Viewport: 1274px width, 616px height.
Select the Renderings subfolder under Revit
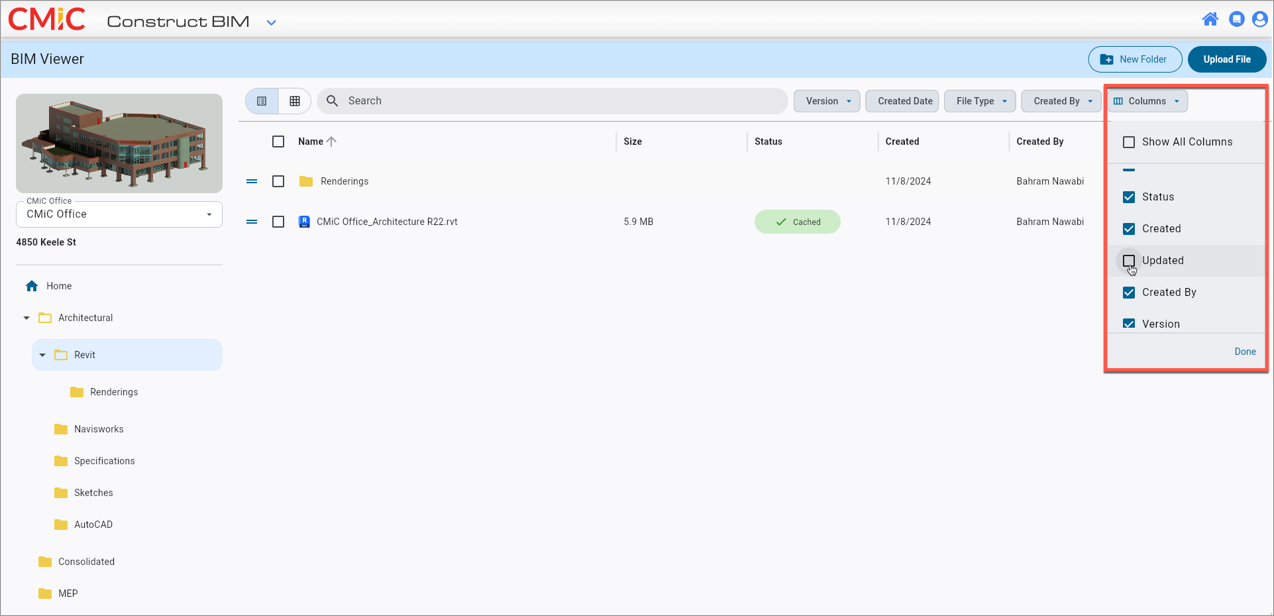tap(113, 392)
